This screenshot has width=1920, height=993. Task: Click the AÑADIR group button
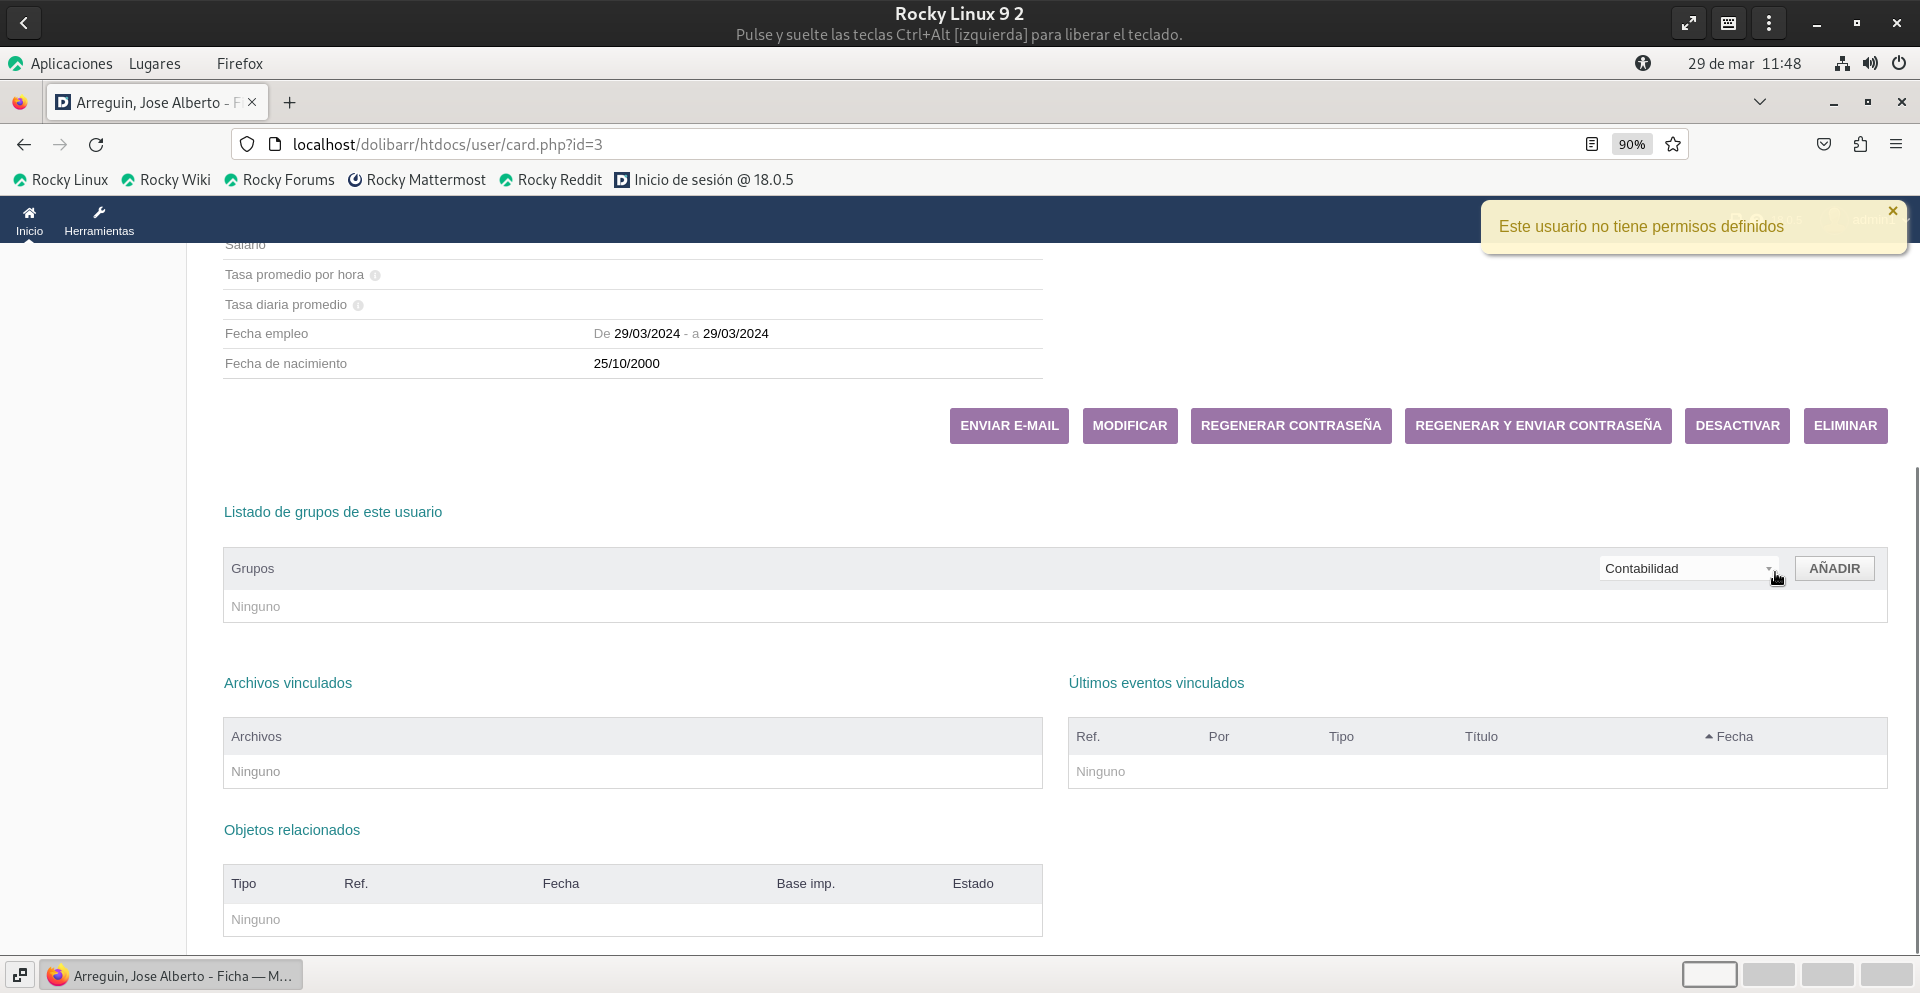(x=1834, y=569)
